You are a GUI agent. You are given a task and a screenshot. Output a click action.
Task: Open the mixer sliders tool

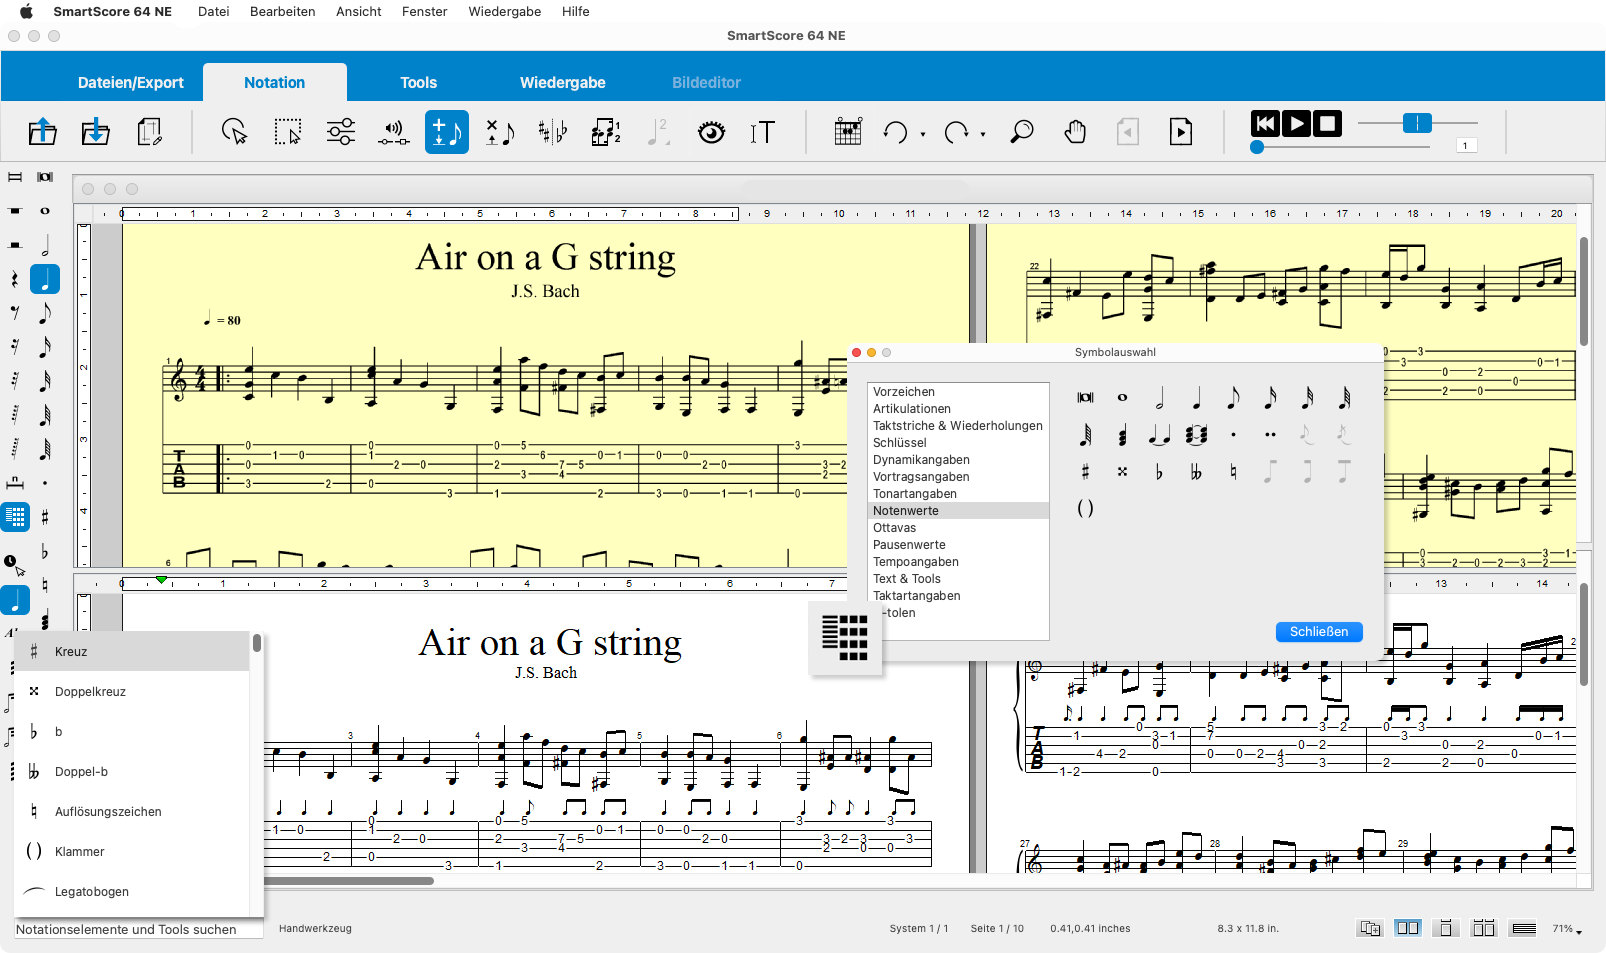(x=341, y=132)
